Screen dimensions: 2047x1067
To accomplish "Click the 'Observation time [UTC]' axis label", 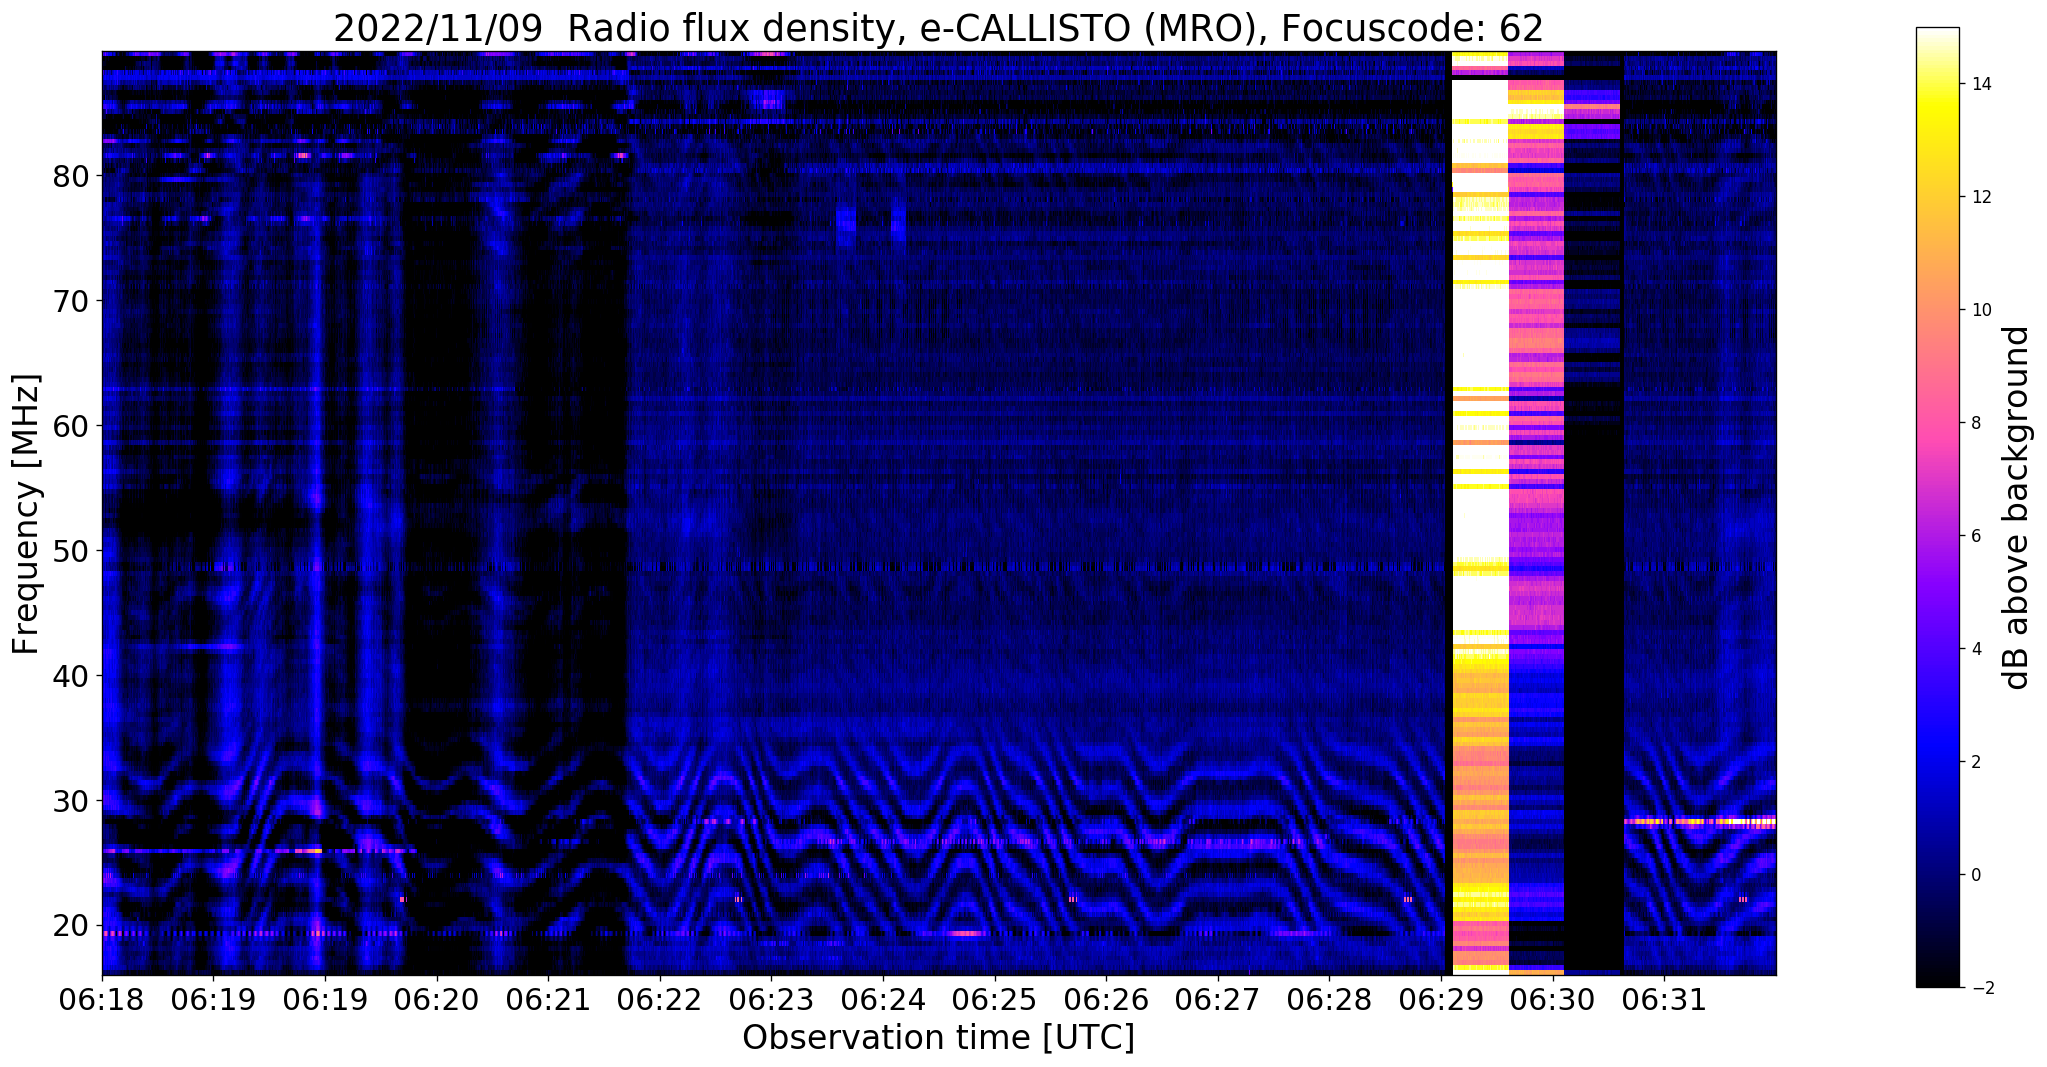I will 938,1038.
